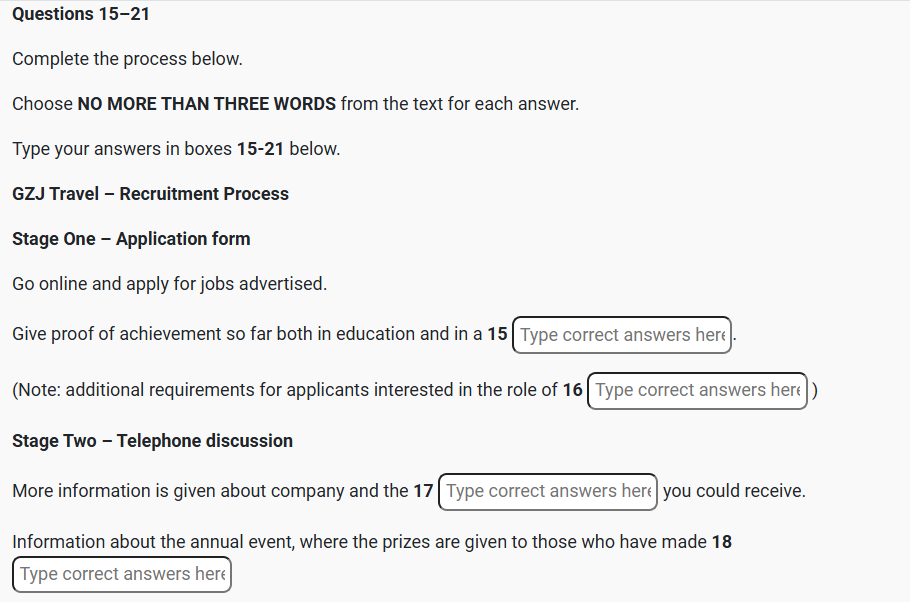The image size is (910, 602).
Task: Click the "Go online and apply for jobs" sentence
Action: [169, 284]
